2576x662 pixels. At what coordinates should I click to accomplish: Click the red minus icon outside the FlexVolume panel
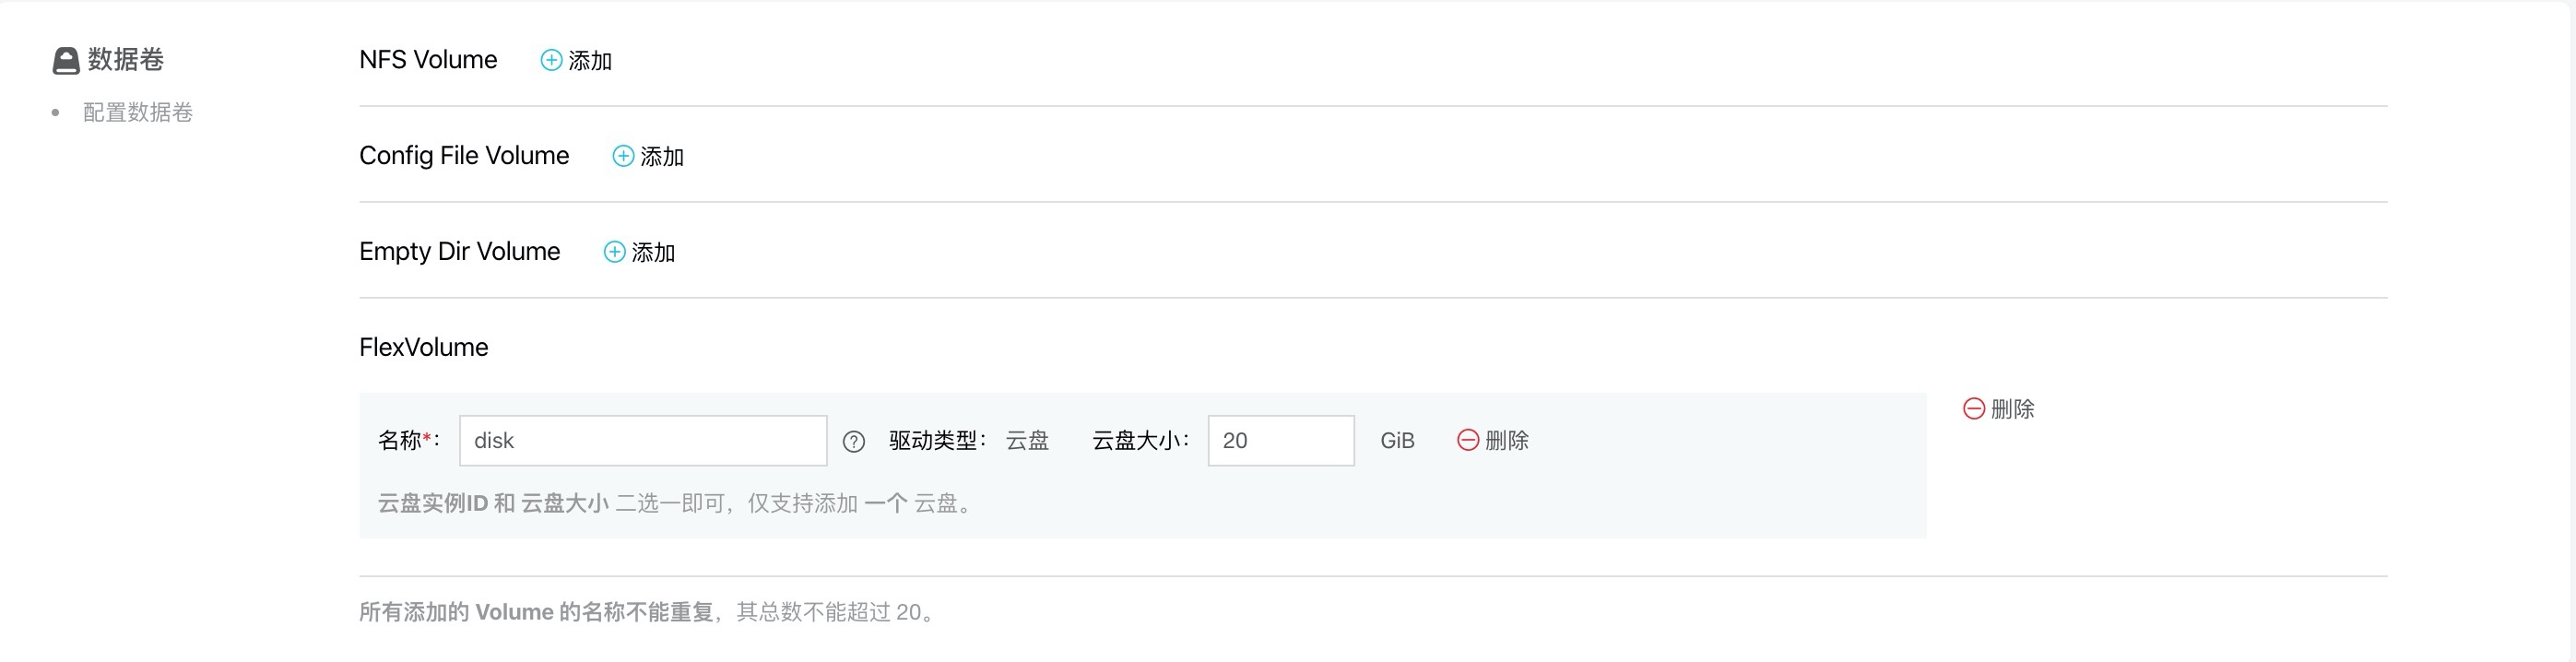pos(1974,408)
